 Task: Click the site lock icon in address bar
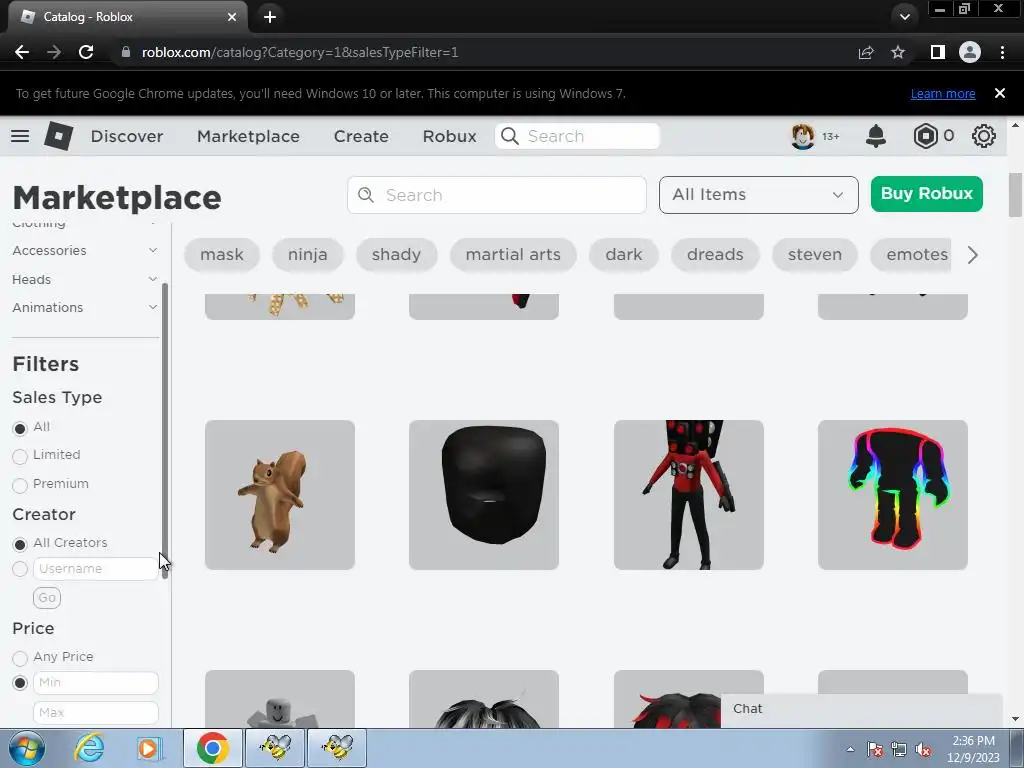[126, 52]
